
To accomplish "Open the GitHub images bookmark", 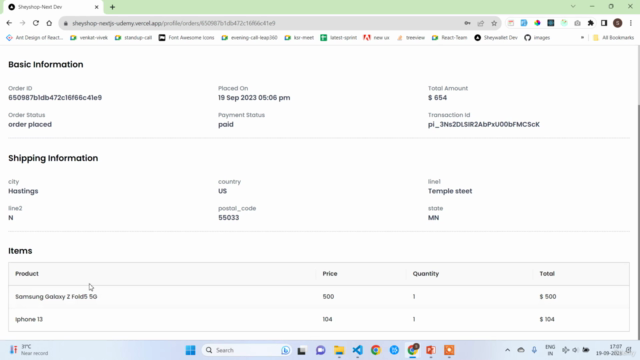I will point(537,38).
